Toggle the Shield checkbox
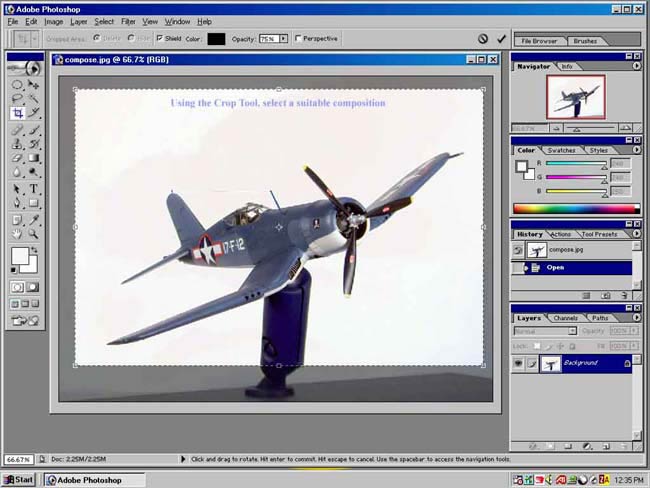Viewport: 650px width, 488px height. 160,38
